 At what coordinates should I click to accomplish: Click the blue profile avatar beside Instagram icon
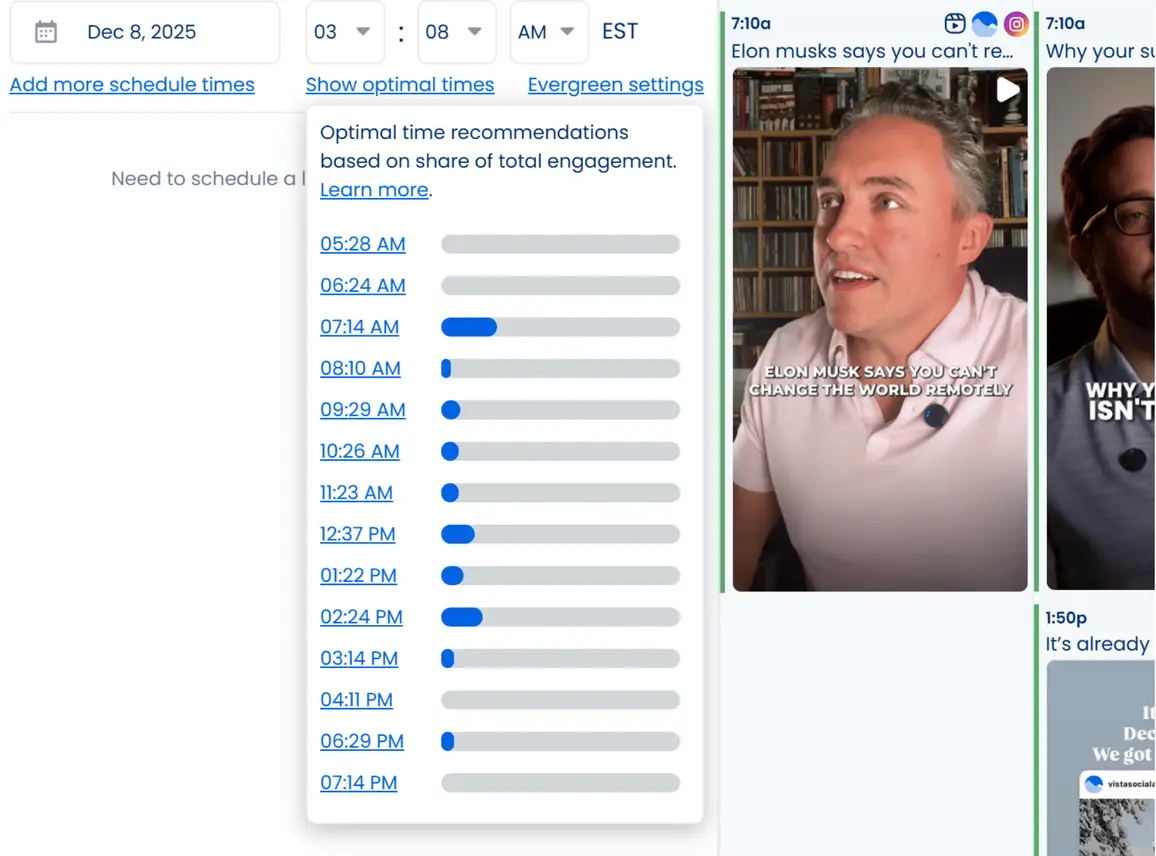point(985,24)
